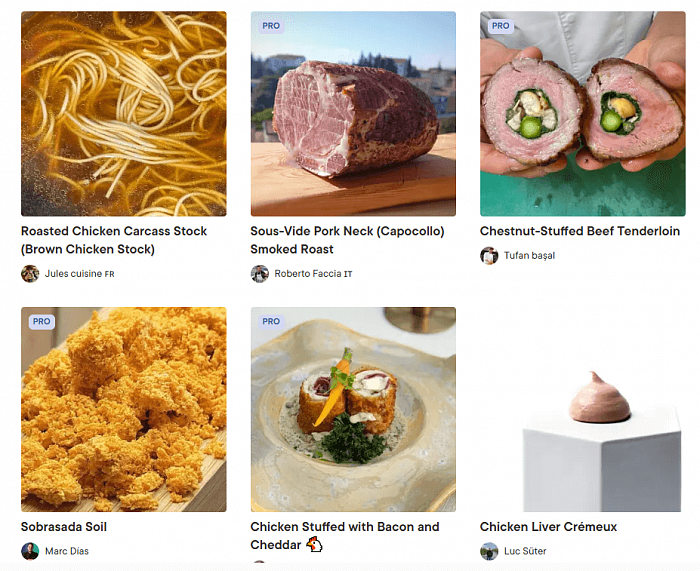The height and width of the screenshot is (571, 700).
Task: Click PRO badge on Beef Tenderloin photo
Action: pos(500,26)
